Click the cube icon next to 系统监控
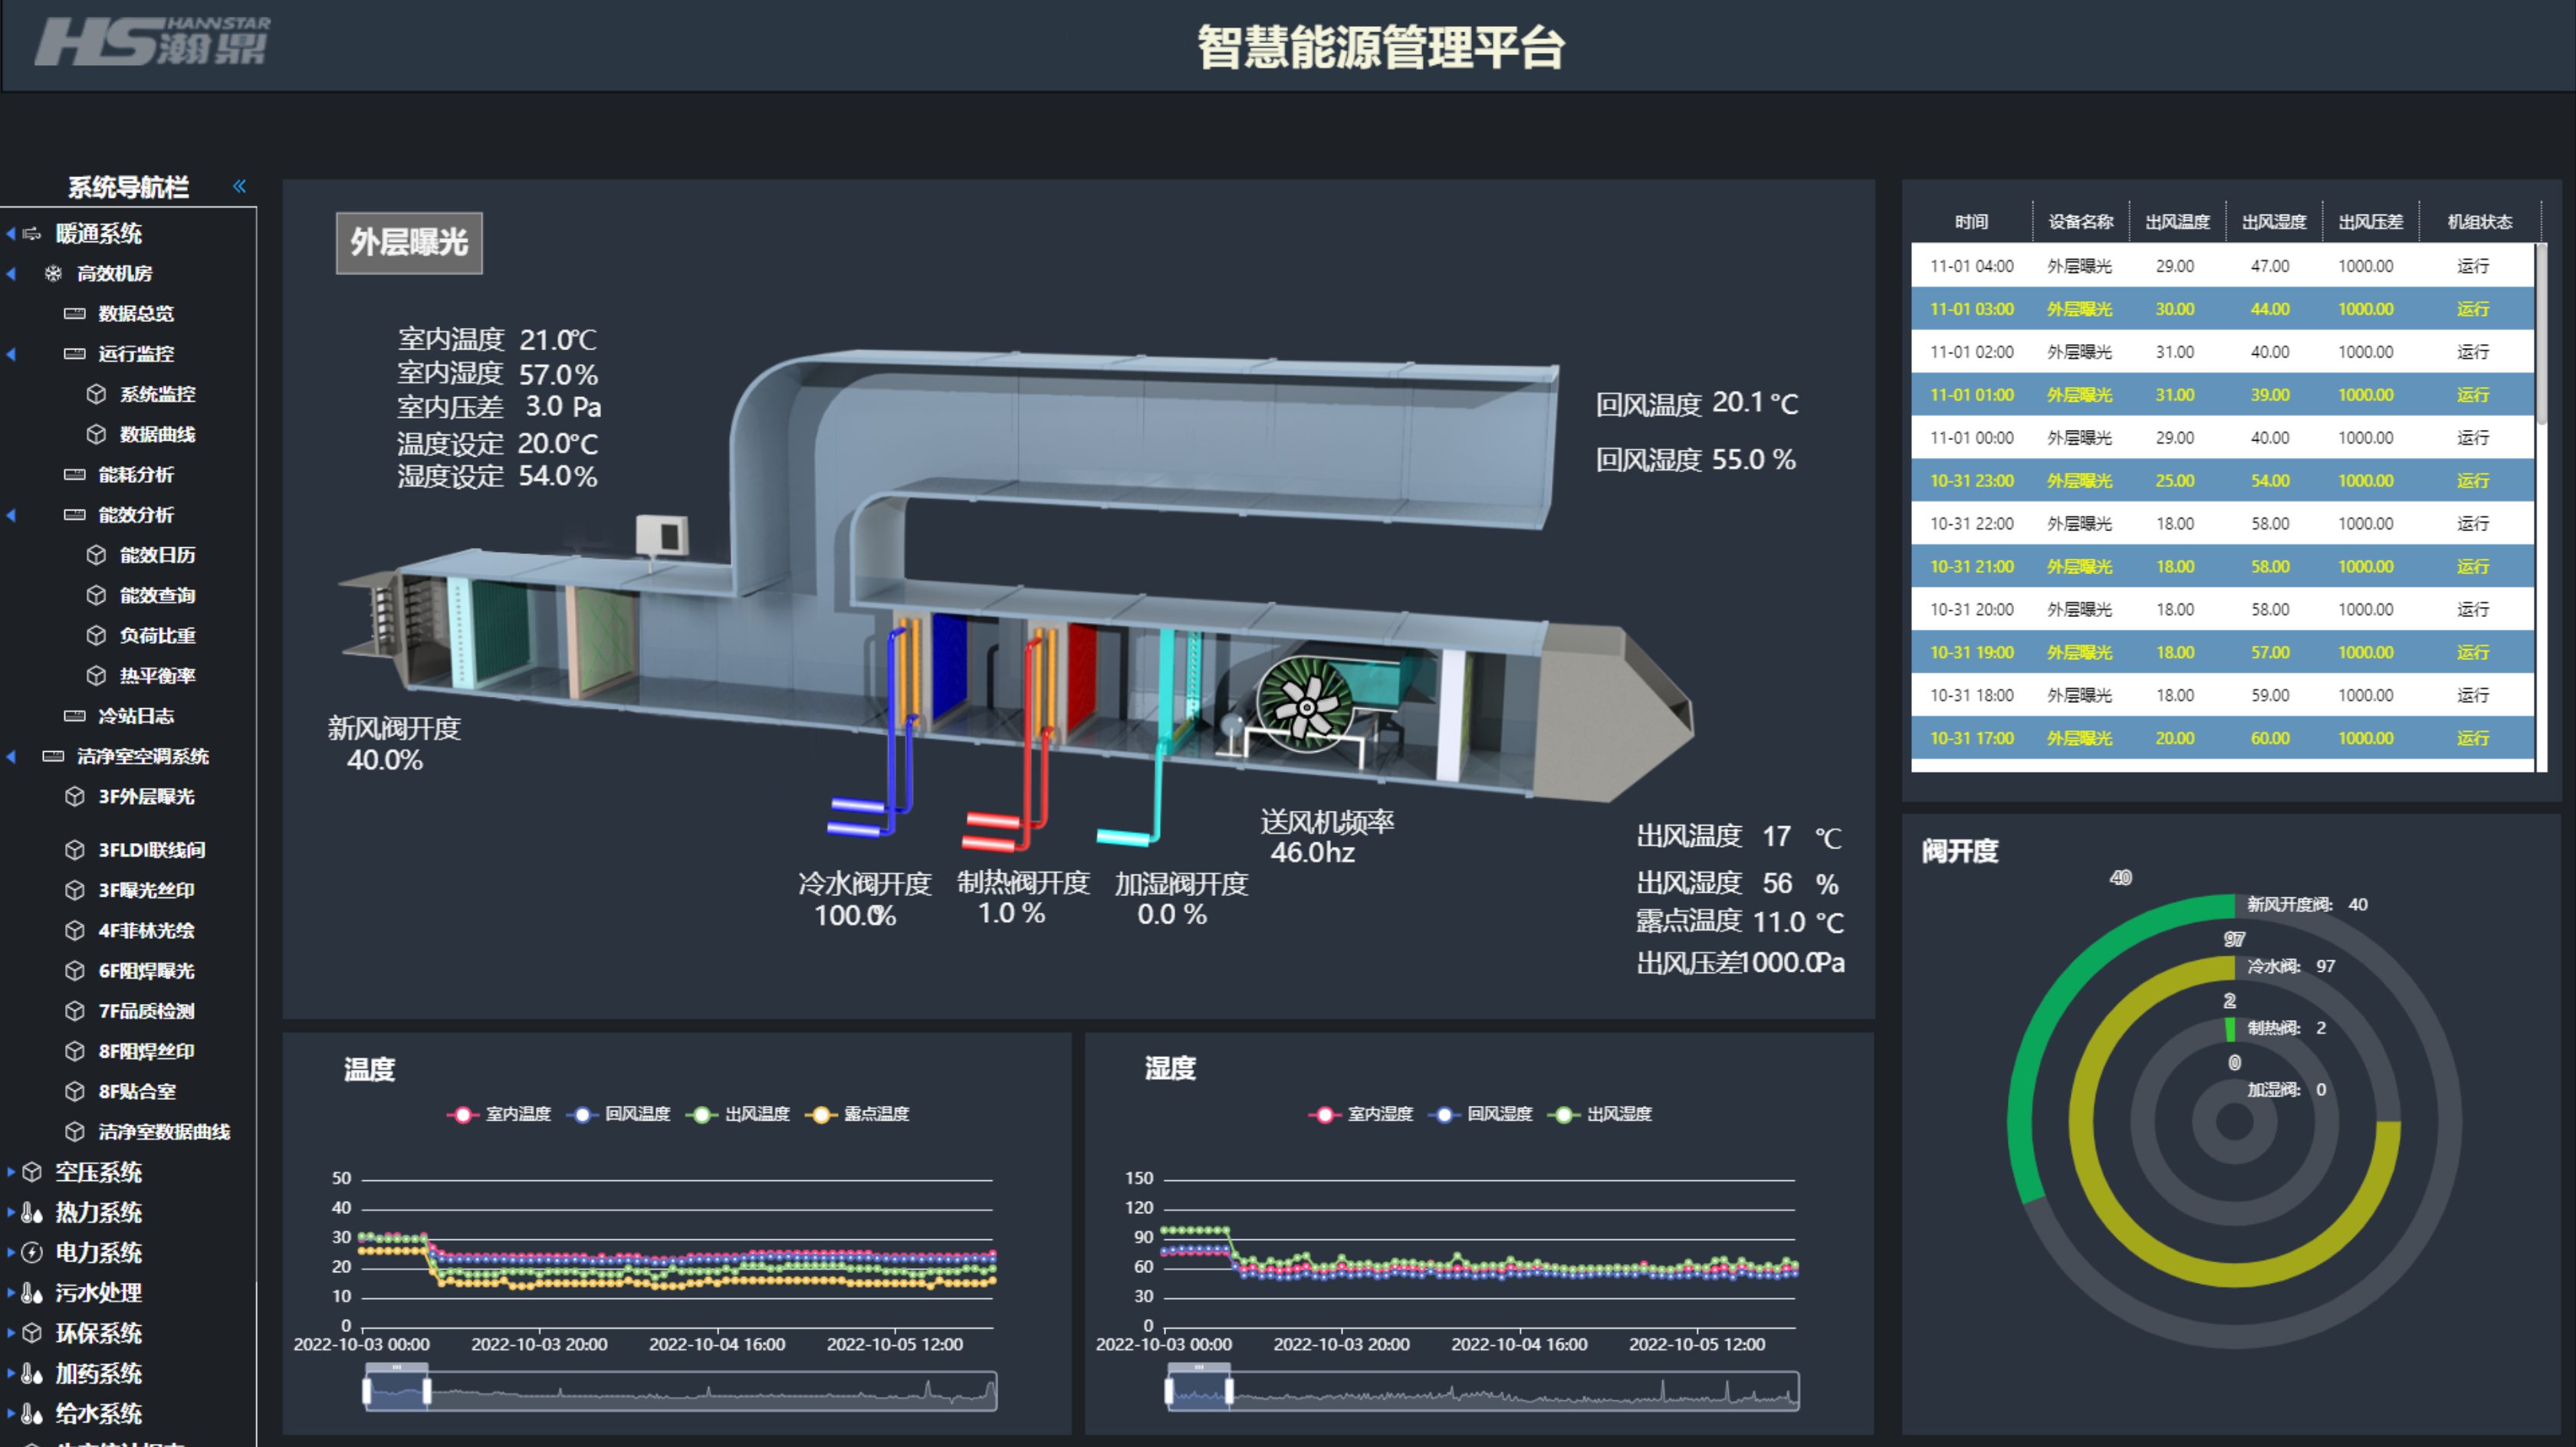The width and height of the screenshot is (2576, 1447). pos(96,394)
